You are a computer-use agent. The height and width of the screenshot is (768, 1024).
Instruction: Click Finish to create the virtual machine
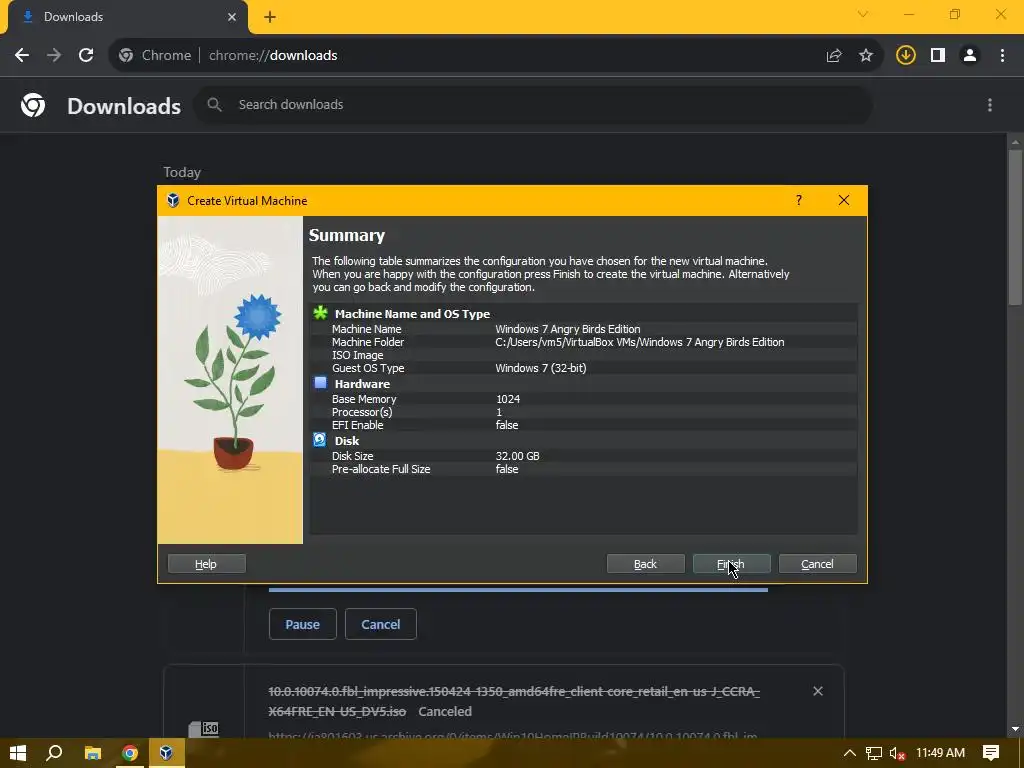tap(731, 564)
